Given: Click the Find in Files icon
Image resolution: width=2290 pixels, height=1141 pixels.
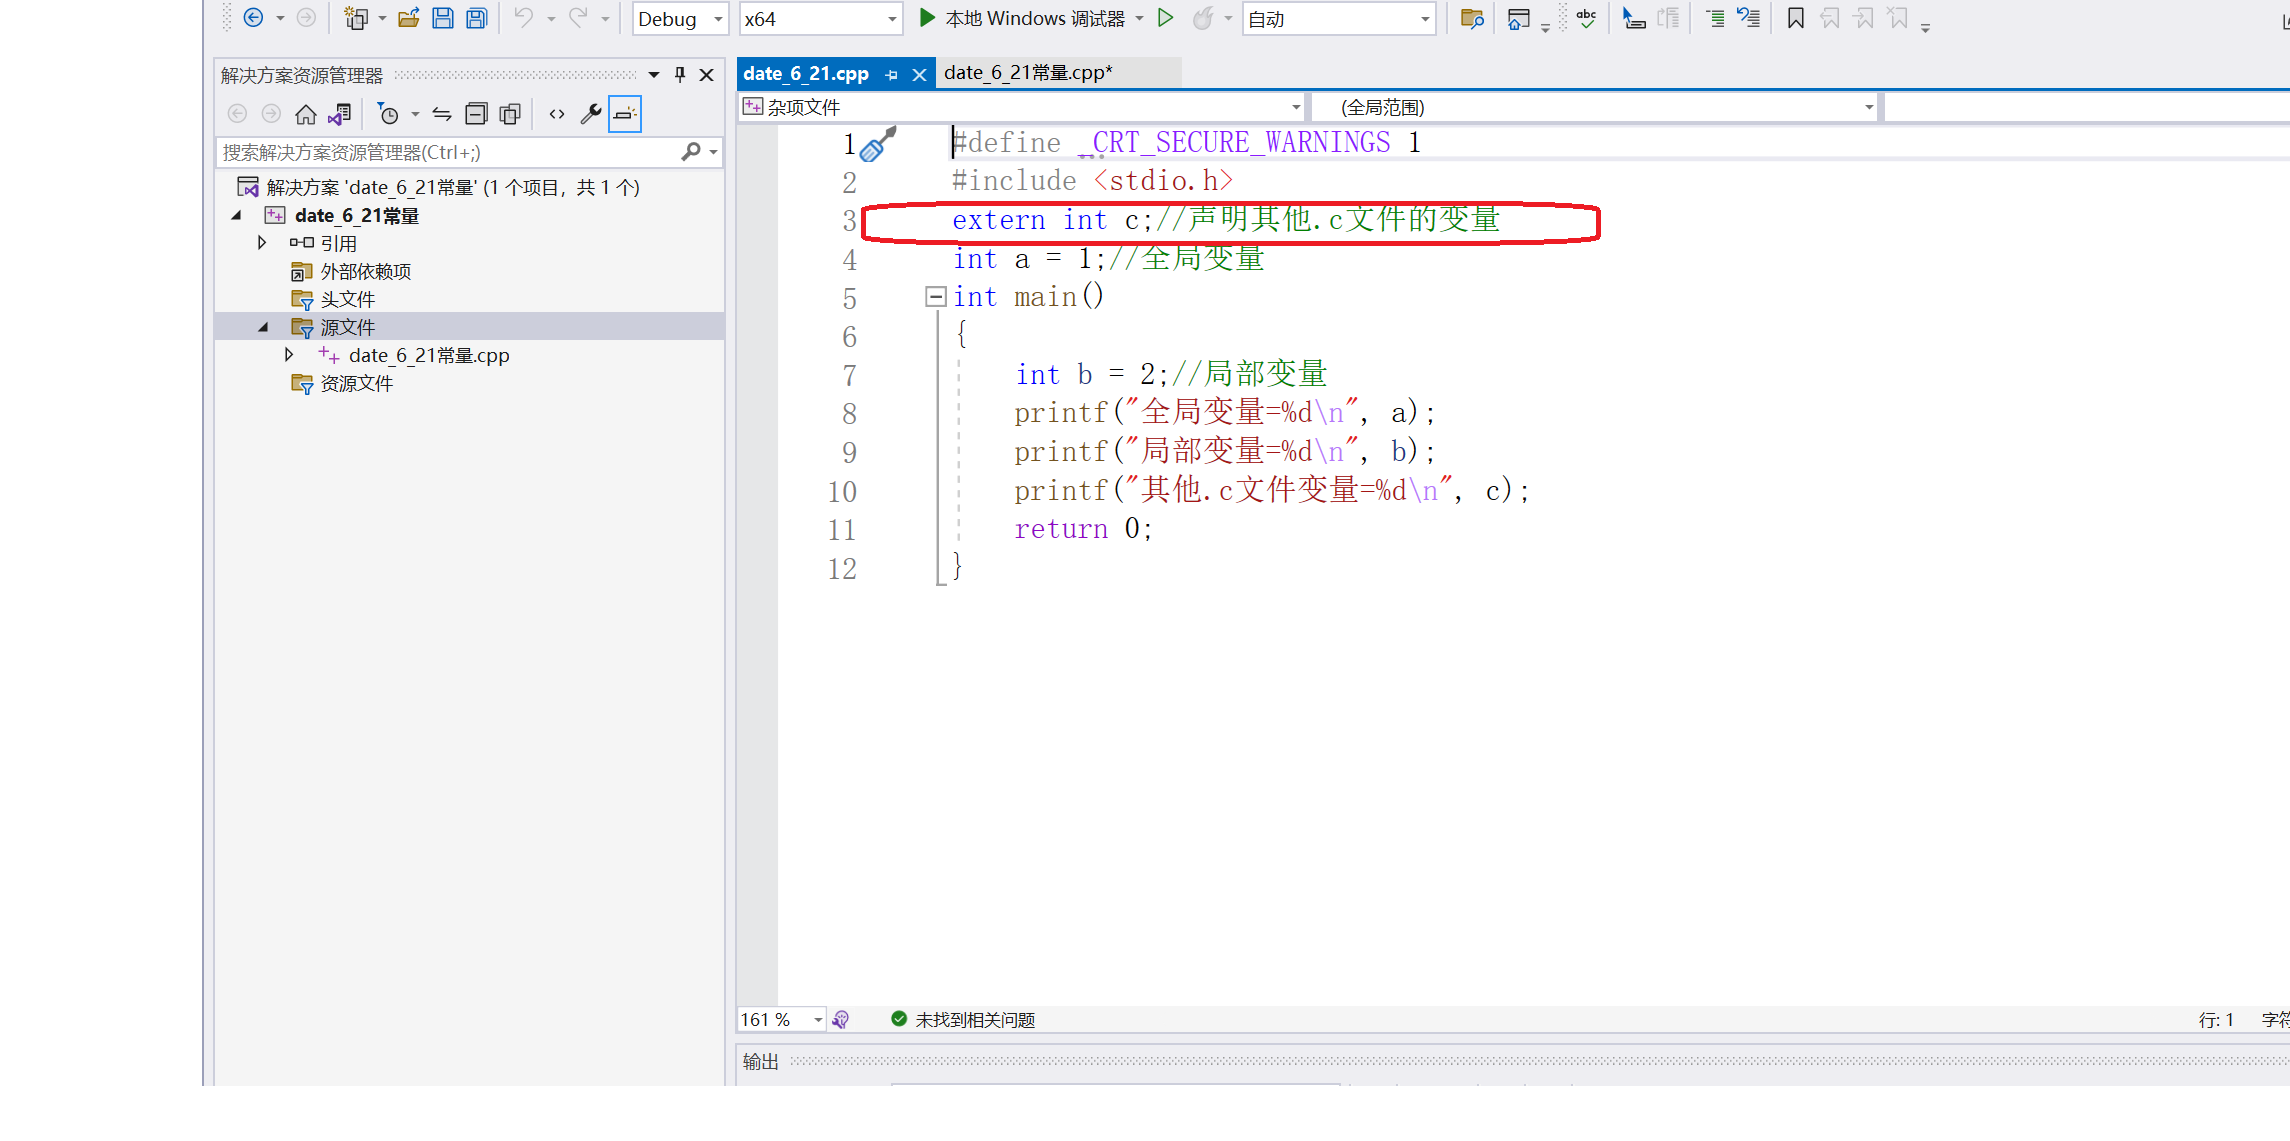Looking at the screenshot, I should pyautogui.click(x=1471, y=18).
